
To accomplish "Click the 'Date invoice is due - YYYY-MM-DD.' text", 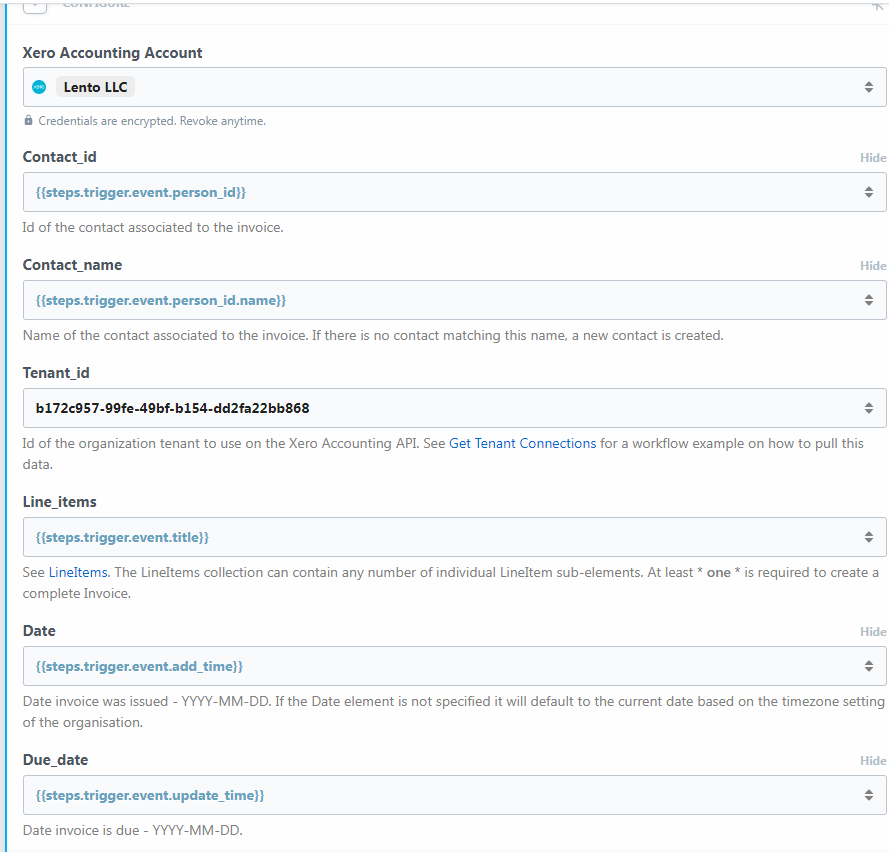I will (x=133, y=830).
